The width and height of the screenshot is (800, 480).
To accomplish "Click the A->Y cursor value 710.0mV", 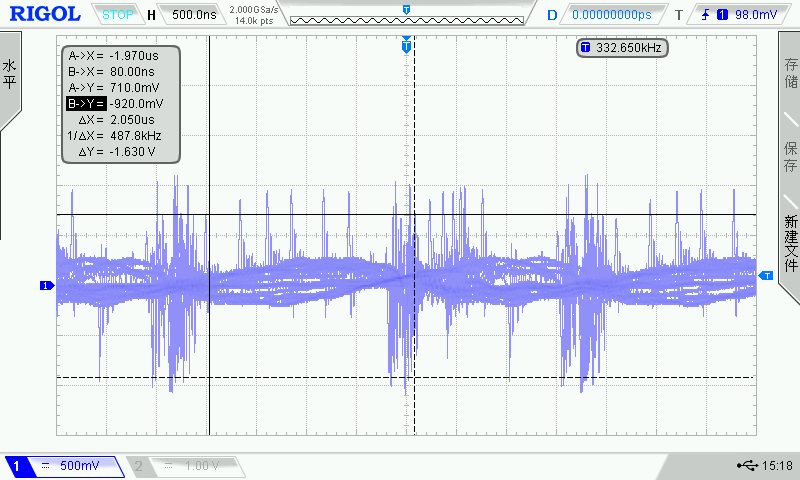I will (x=134, y=88).
